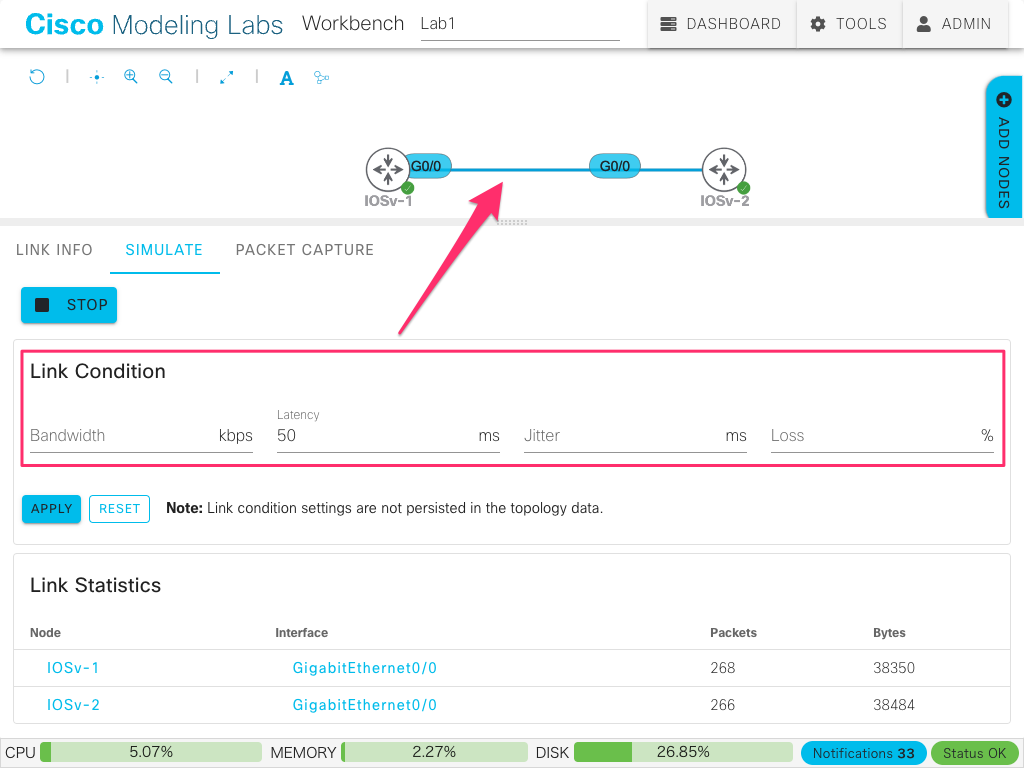Click the DISK usage bar showing 26.85%

pyautogui.click(x=683, y=752)
